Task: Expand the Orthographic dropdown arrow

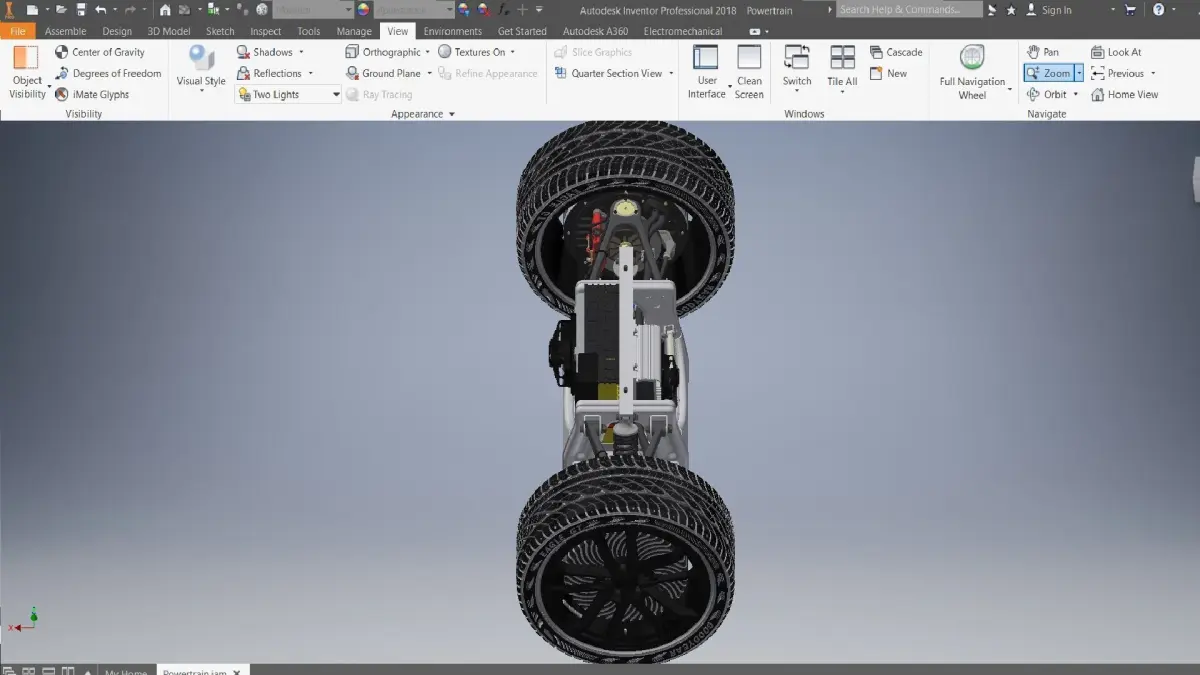Action: [427, 52]
